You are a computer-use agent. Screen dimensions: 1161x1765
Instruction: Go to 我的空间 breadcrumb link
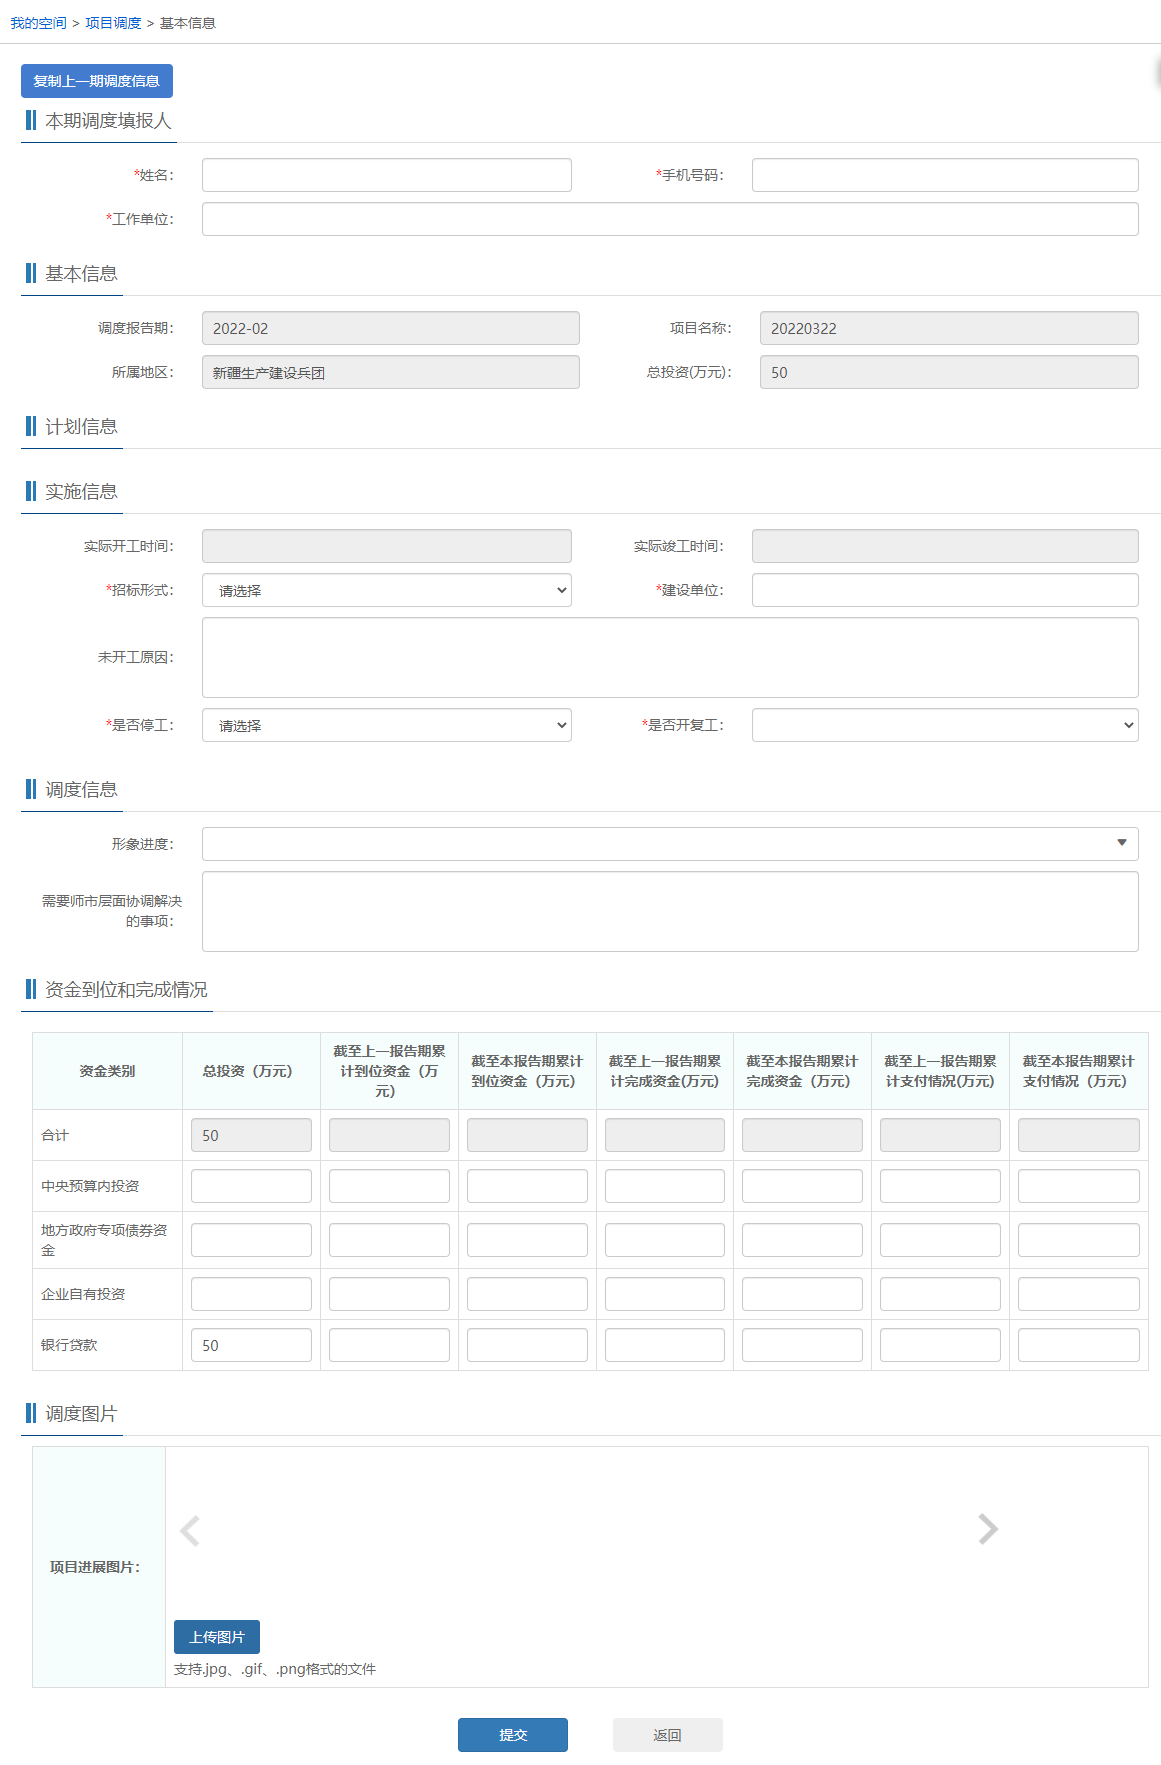pyautogui.click(x=38, y=23)
